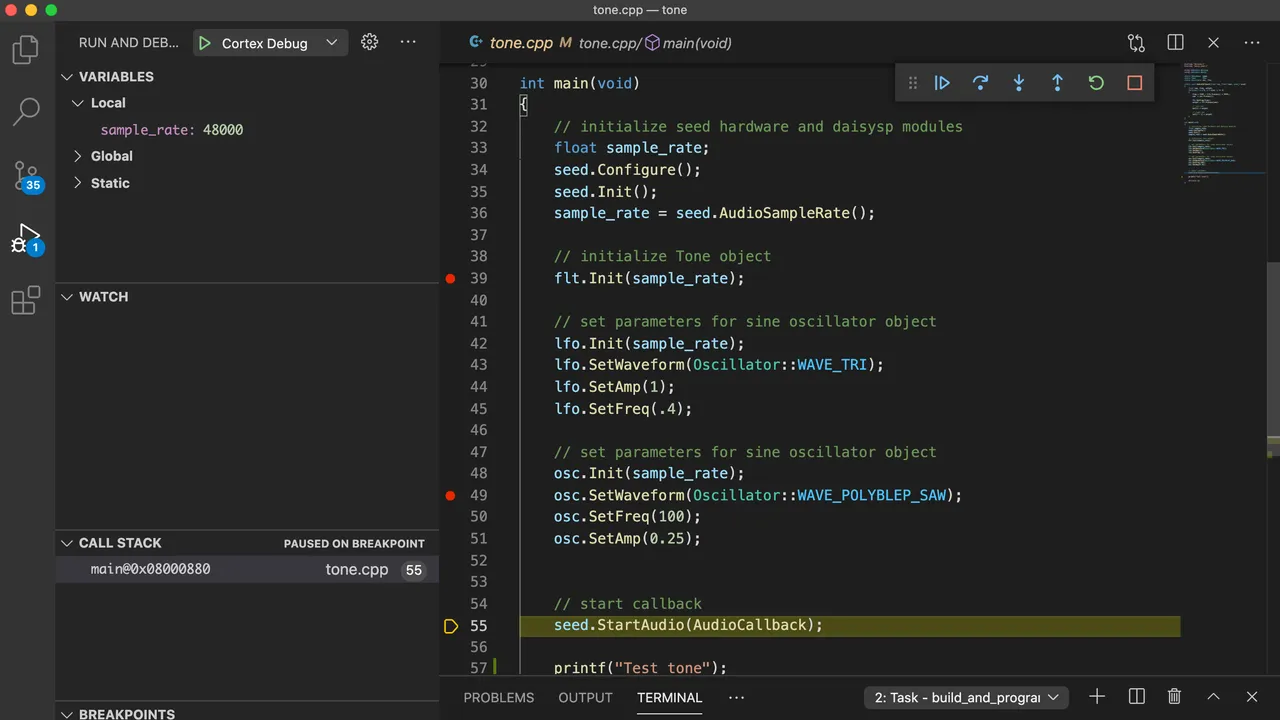Create a new terminal with plus icon
The height and width of the screenshot is (720, 1280).
coord(1097,697)
